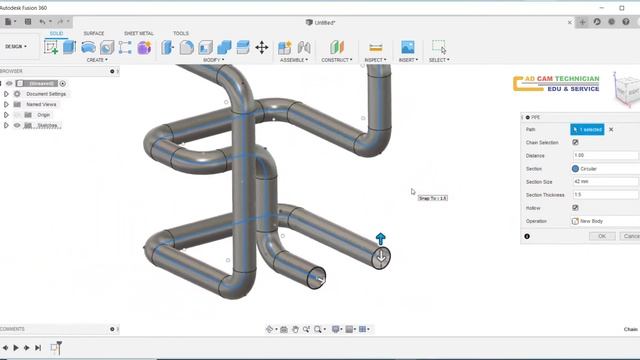640x360 pixels.
Task: Select the Create Form purple tool
Action: 144,47
